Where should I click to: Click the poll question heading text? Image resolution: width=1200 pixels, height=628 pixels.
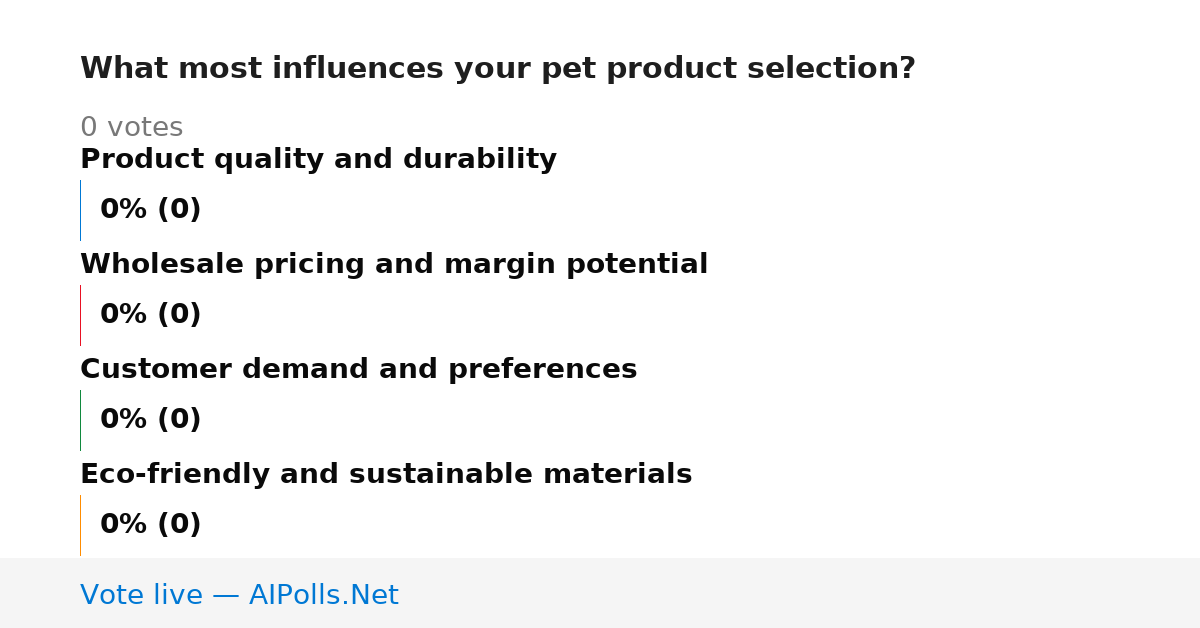pos(498,69)
